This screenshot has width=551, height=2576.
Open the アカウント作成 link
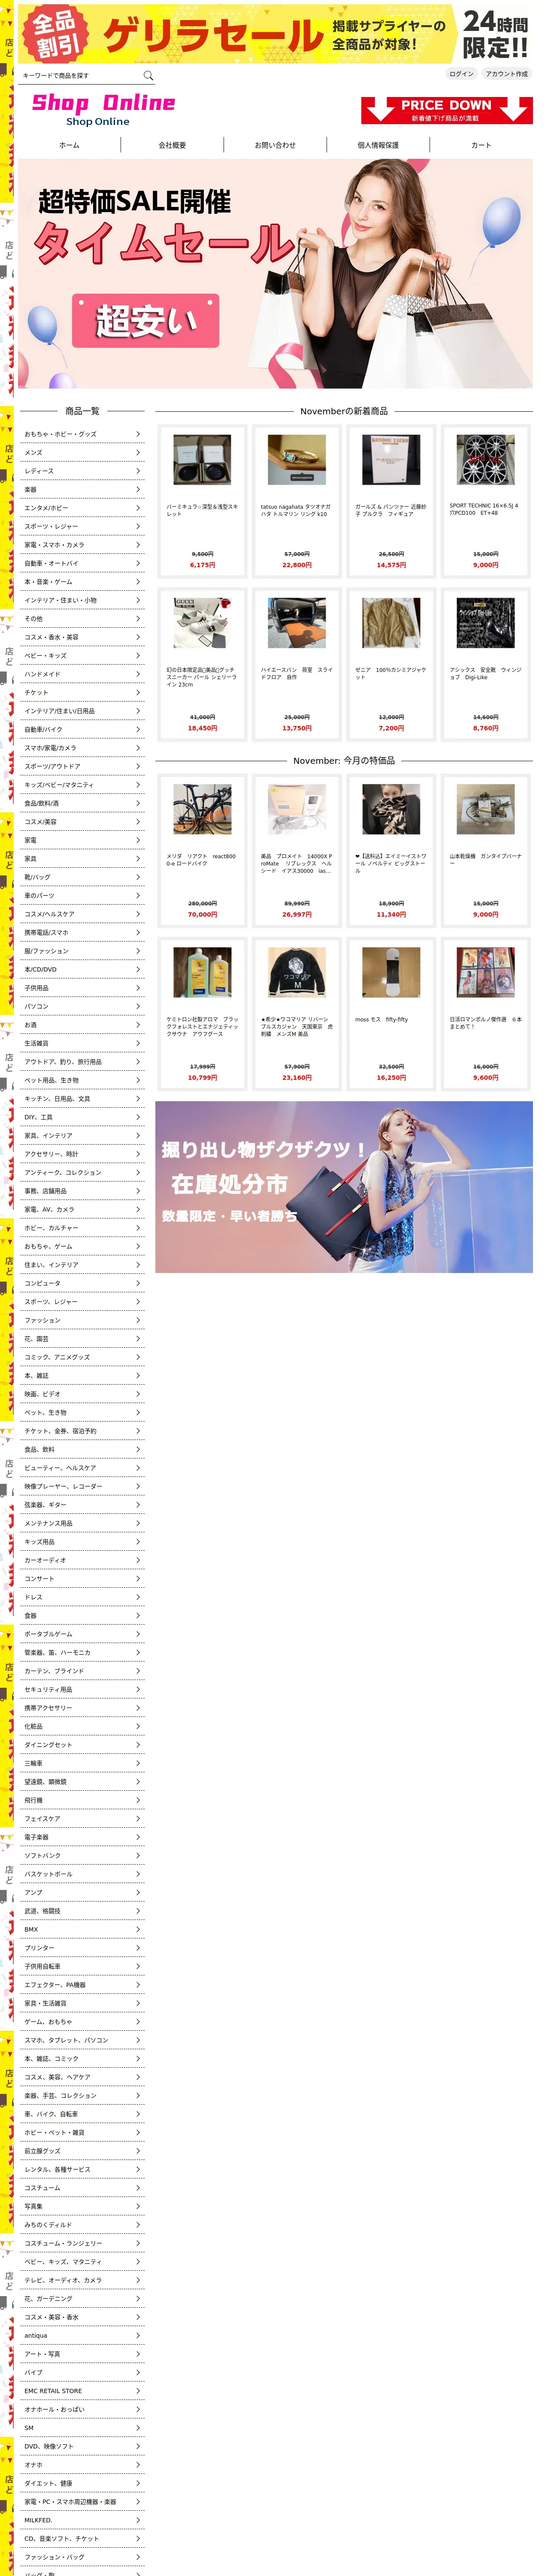tap(506, 74)
